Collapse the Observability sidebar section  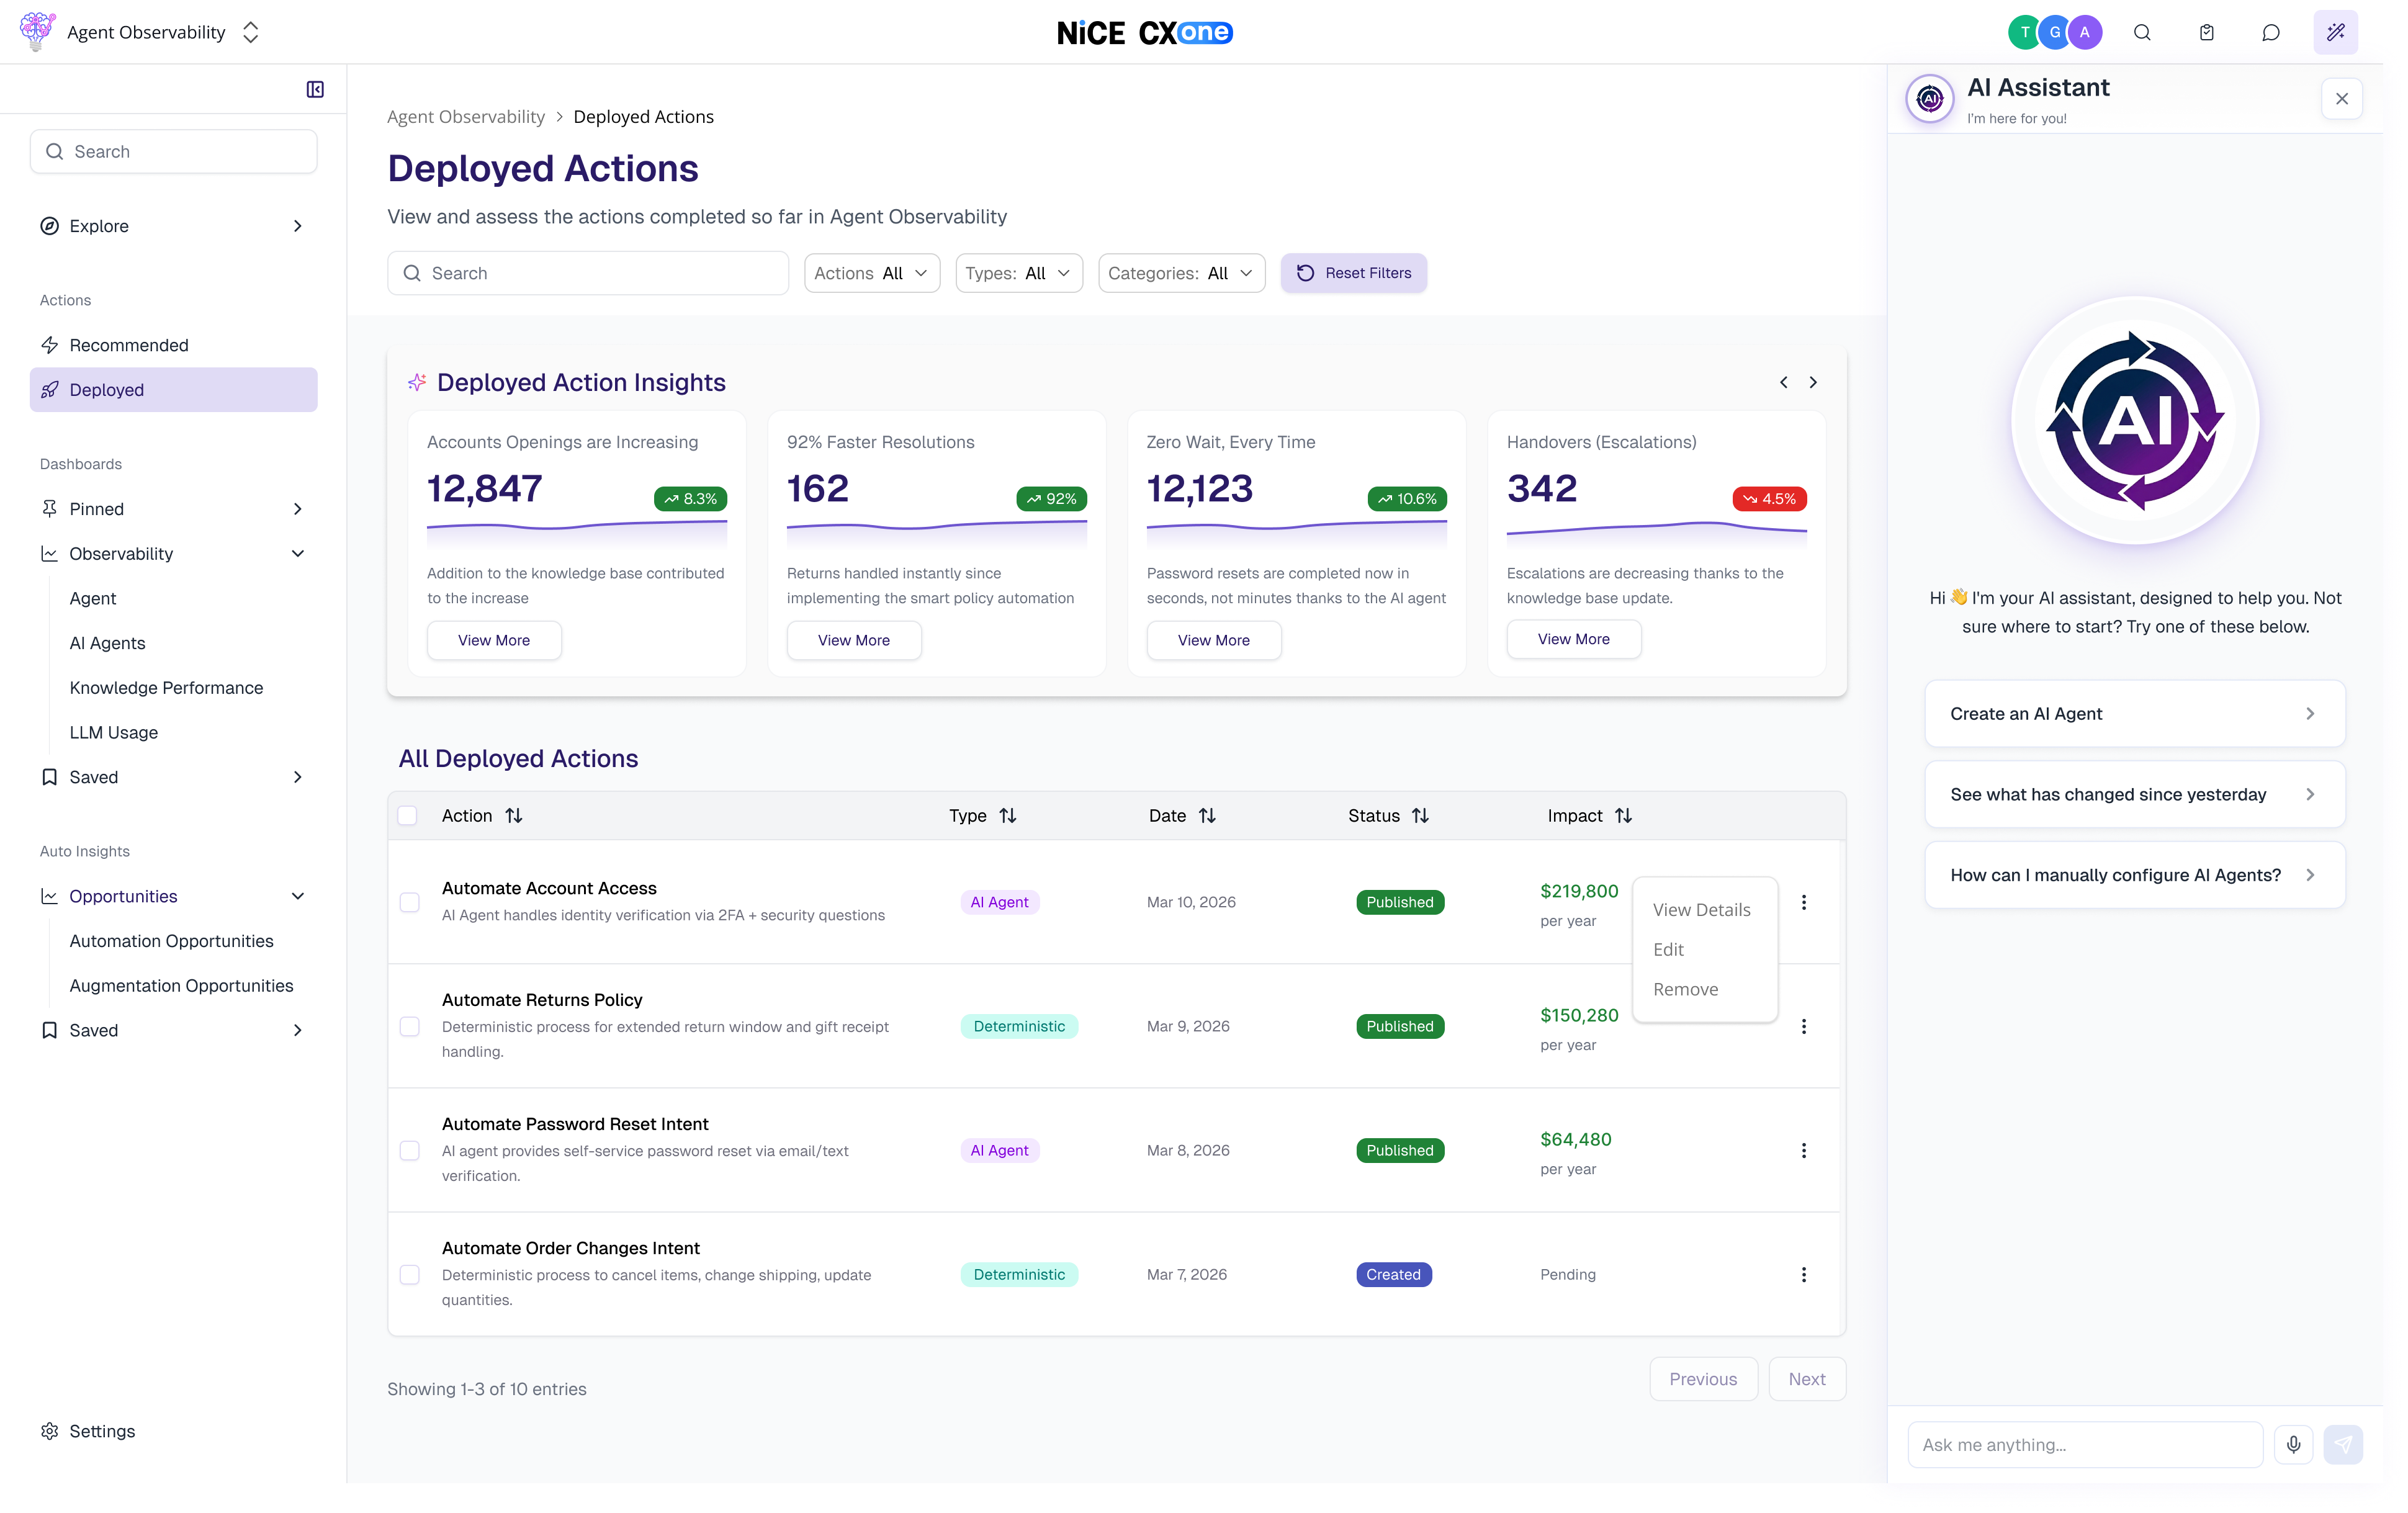click(297, 554)
